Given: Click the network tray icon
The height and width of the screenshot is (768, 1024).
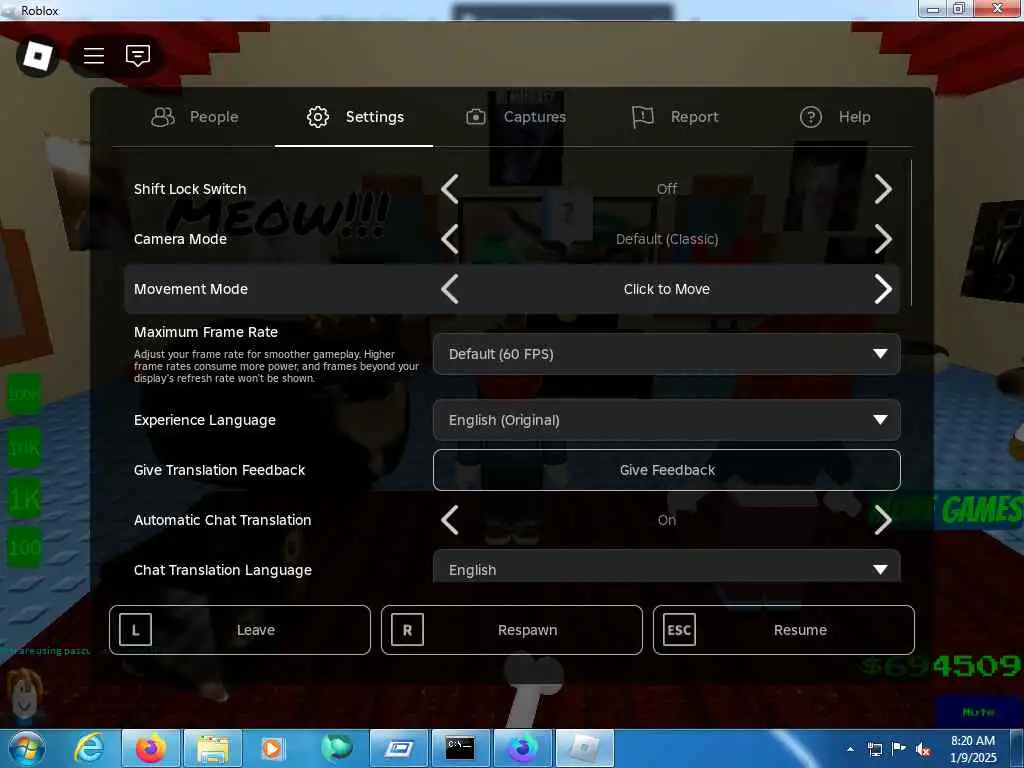Looking at the screenshot, I should tap(874, 749).
